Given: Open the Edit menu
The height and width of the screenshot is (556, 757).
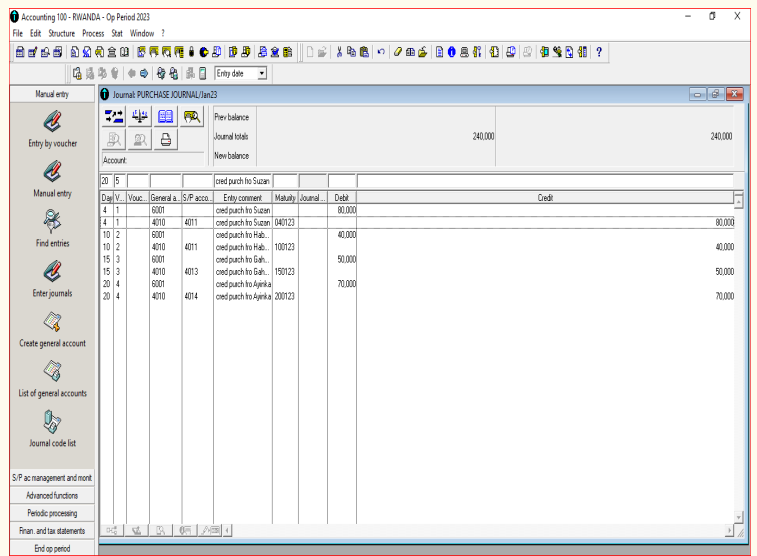Looking at the screenshot, I should [36, 33].
